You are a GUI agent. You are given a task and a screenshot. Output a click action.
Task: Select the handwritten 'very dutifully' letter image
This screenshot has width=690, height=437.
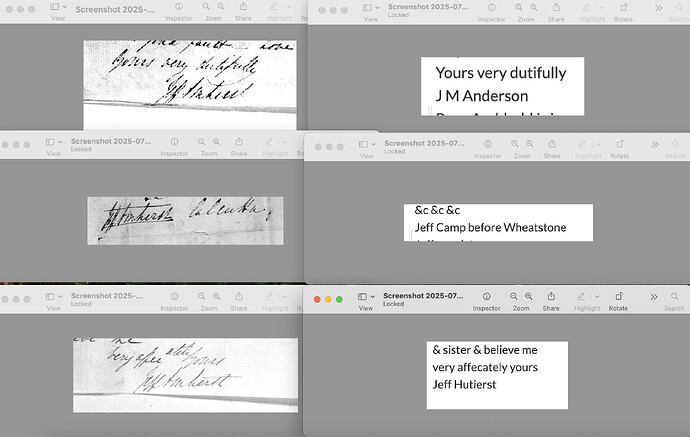(190, 85)
